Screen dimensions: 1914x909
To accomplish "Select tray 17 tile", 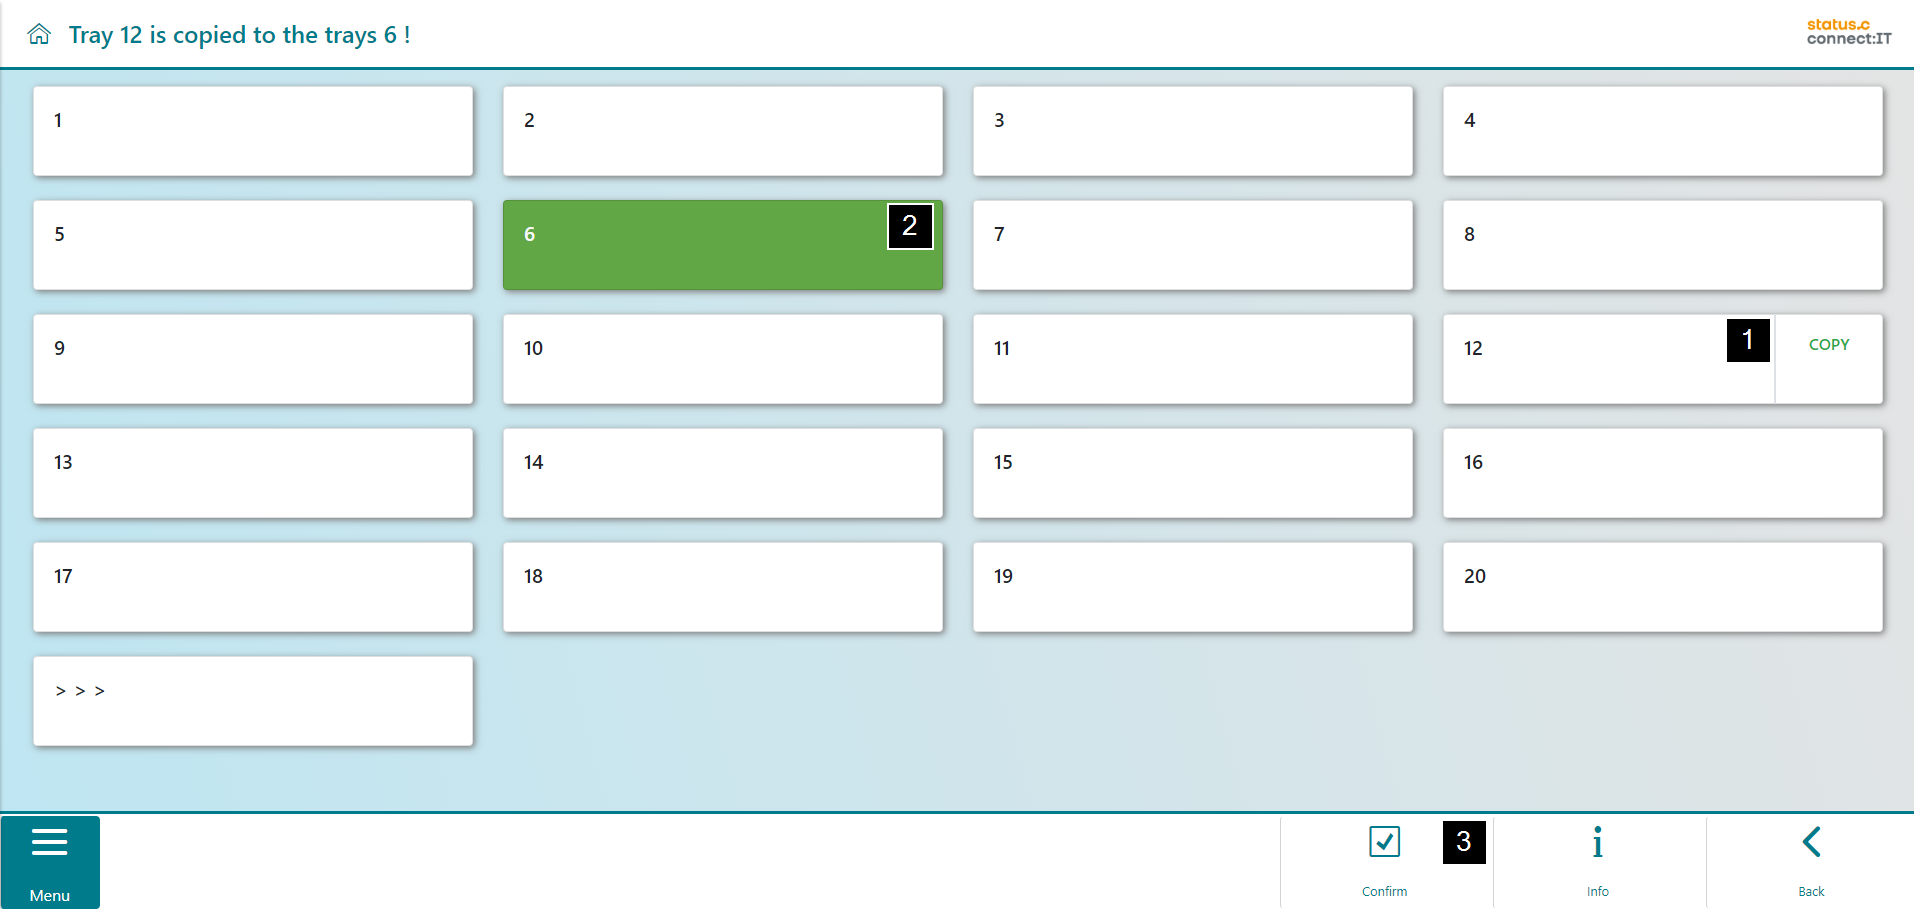I will point(253,587).
